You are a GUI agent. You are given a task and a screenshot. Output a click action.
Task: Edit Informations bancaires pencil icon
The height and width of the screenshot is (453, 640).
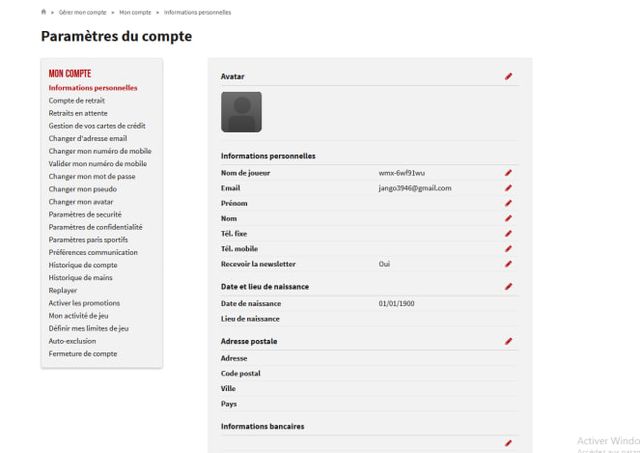pos(508,443)
